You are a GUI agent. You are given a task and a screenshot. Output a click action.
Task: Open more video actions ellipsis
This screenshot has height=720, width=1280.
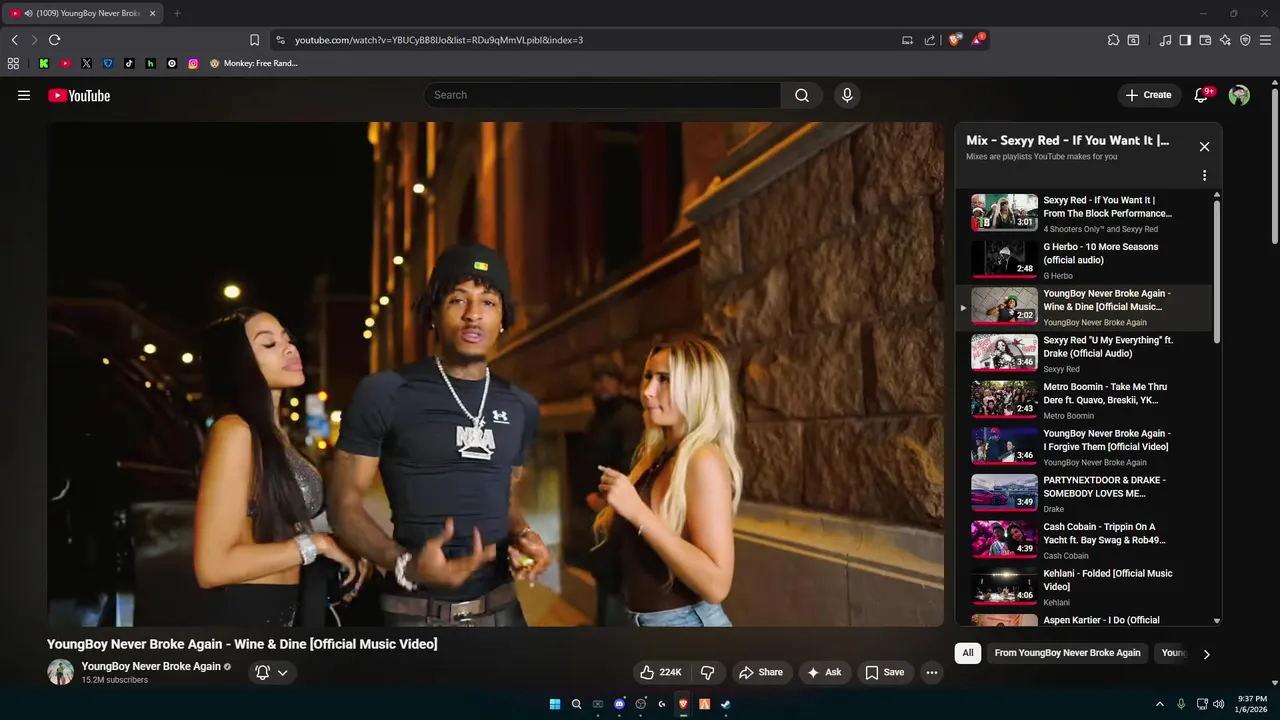point(932,672)
